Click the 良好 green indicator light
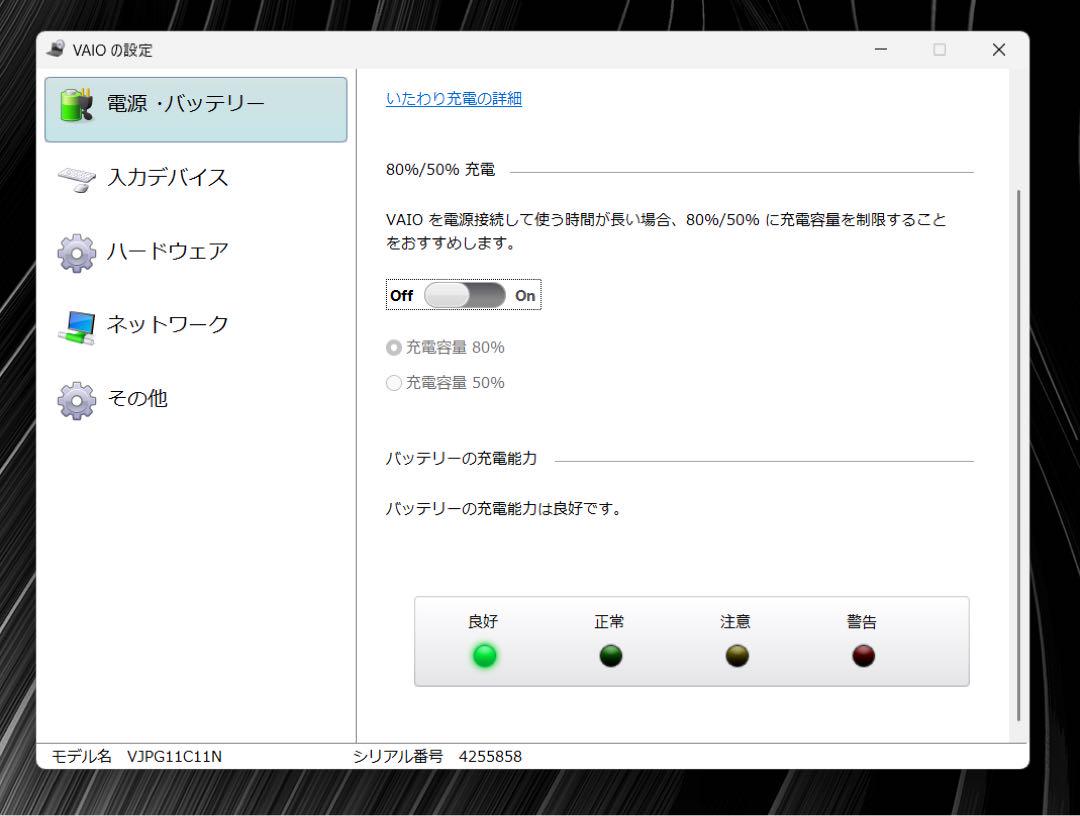Image resolution: width=1080 pixels, height=816 pixels. click(484, 656)
